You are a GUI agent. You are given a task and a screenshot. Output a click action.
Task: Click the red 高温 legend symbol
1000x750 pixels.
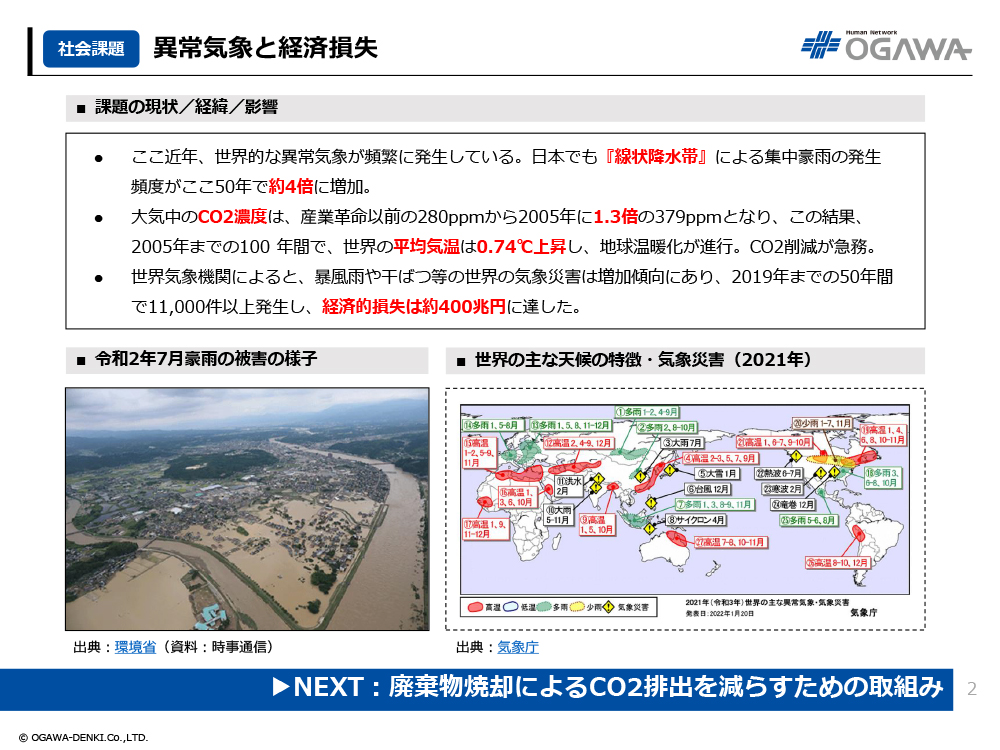pos(475,607)
